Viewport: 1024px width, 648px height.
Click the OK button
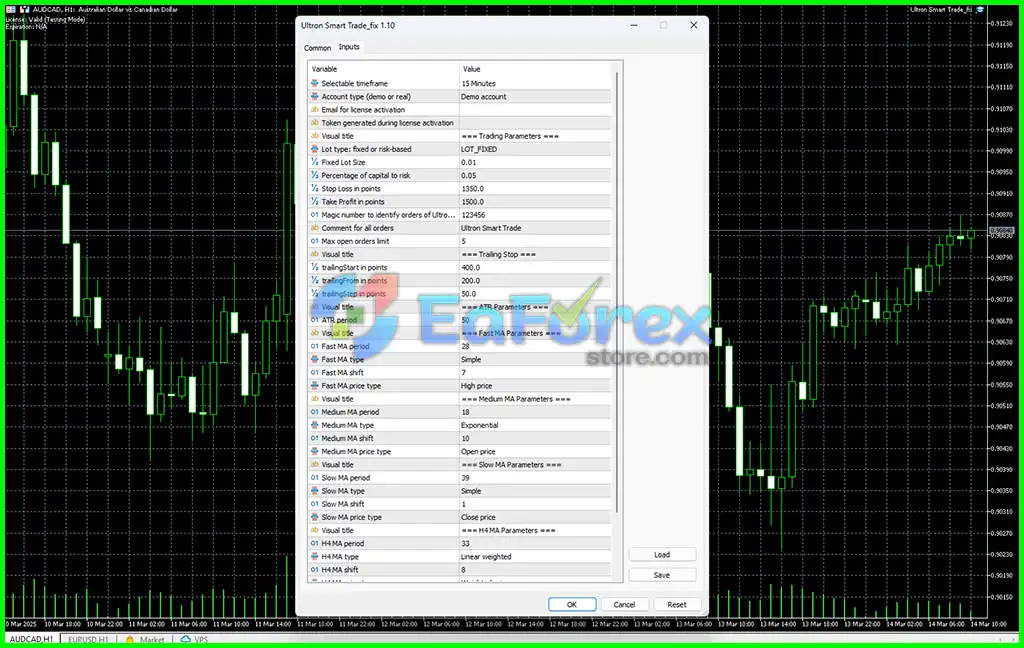point(571,604)
